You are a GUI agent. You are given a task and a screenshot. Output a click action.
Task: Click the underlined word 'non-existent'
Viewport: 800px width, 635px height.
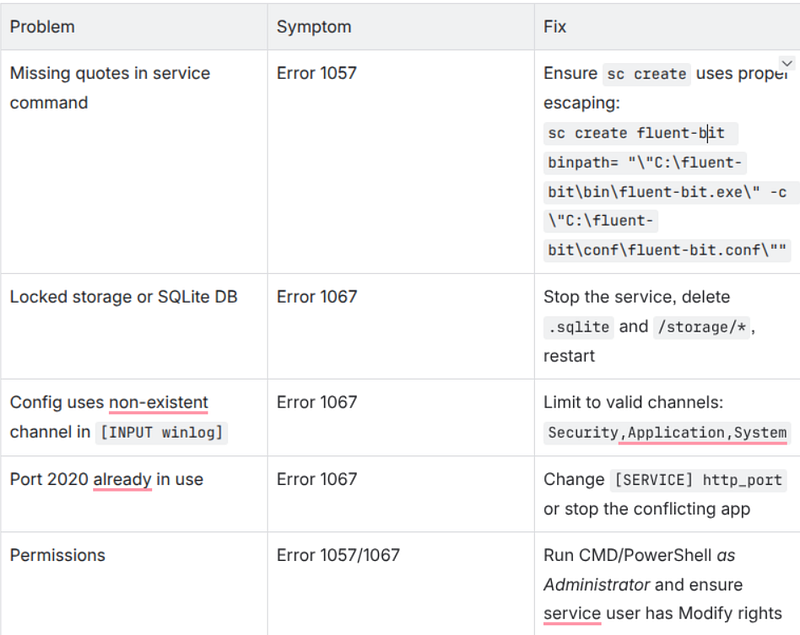click(x=159, y=403)
